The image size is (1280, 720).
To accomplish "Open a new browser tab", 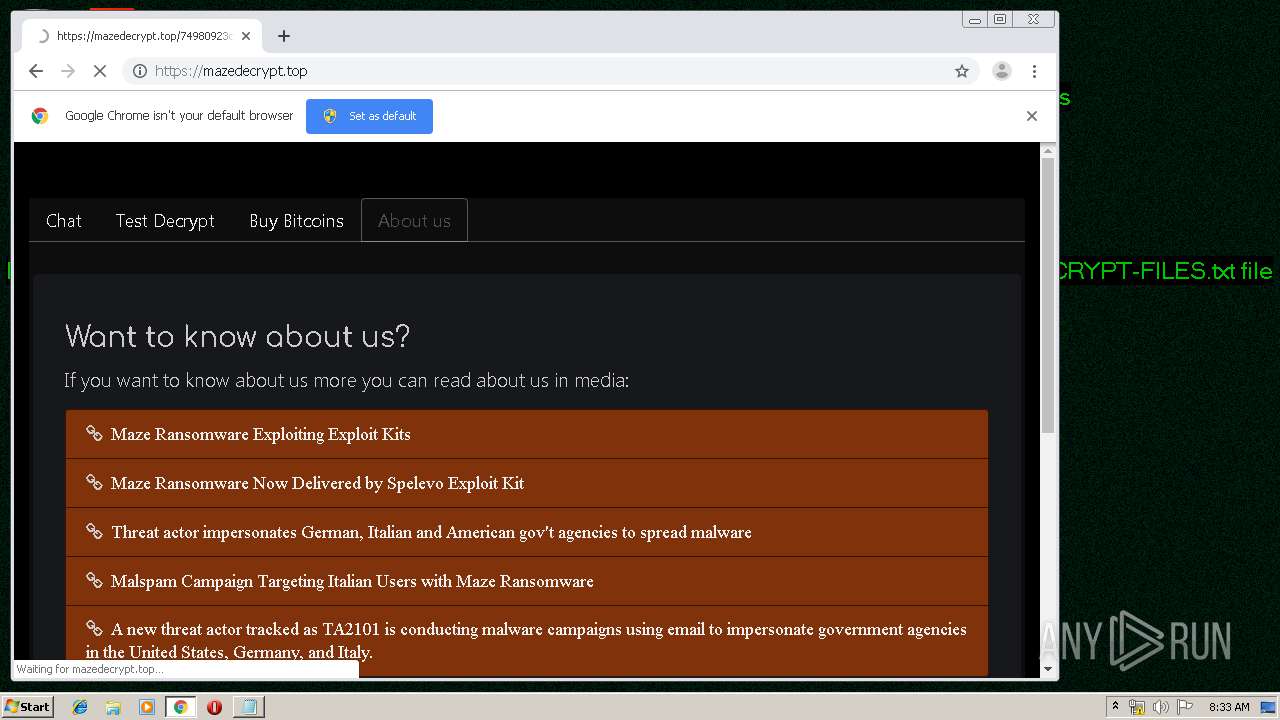I will click(x=284, y=36).
